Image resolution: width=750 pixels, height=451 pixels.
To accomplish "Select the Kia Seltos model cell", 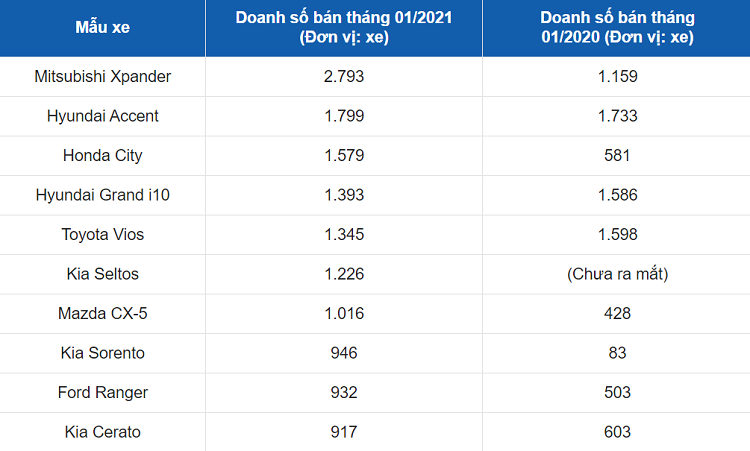I will [x=102, y=274].
